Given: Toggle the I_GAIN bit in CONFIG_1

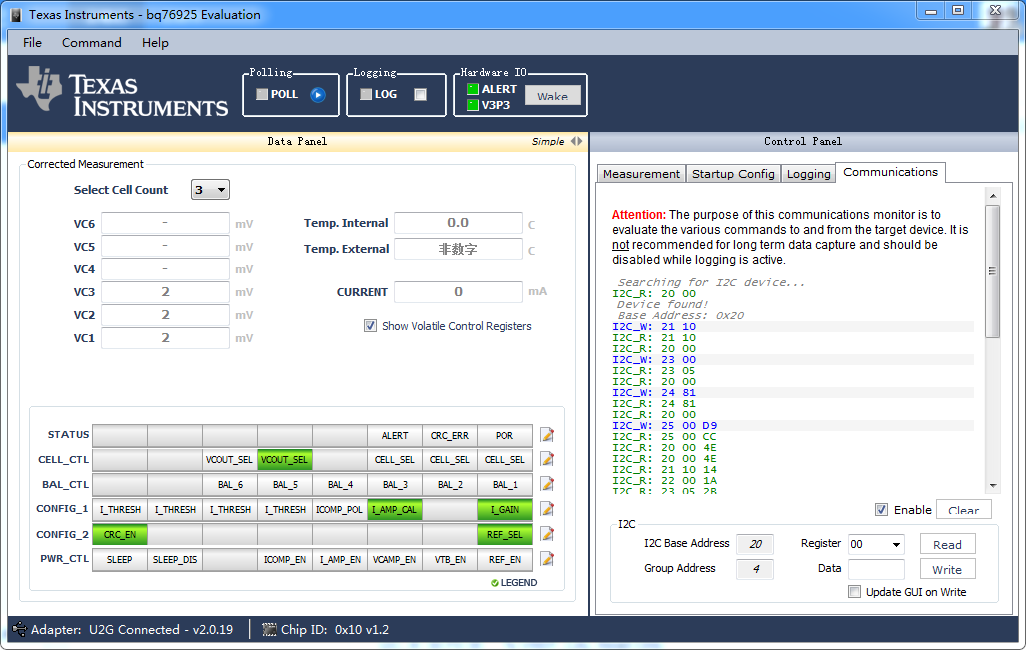Looking at the screenshot, I should click(504, 509).
